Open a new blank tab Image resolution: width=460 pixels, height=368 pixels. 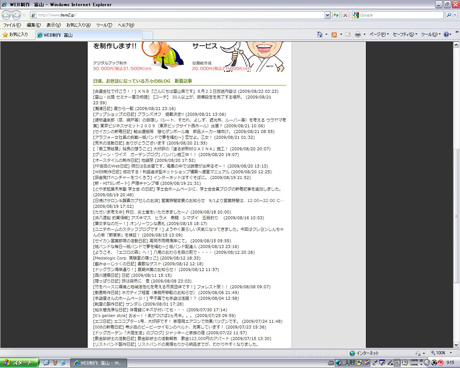point(148,35)
